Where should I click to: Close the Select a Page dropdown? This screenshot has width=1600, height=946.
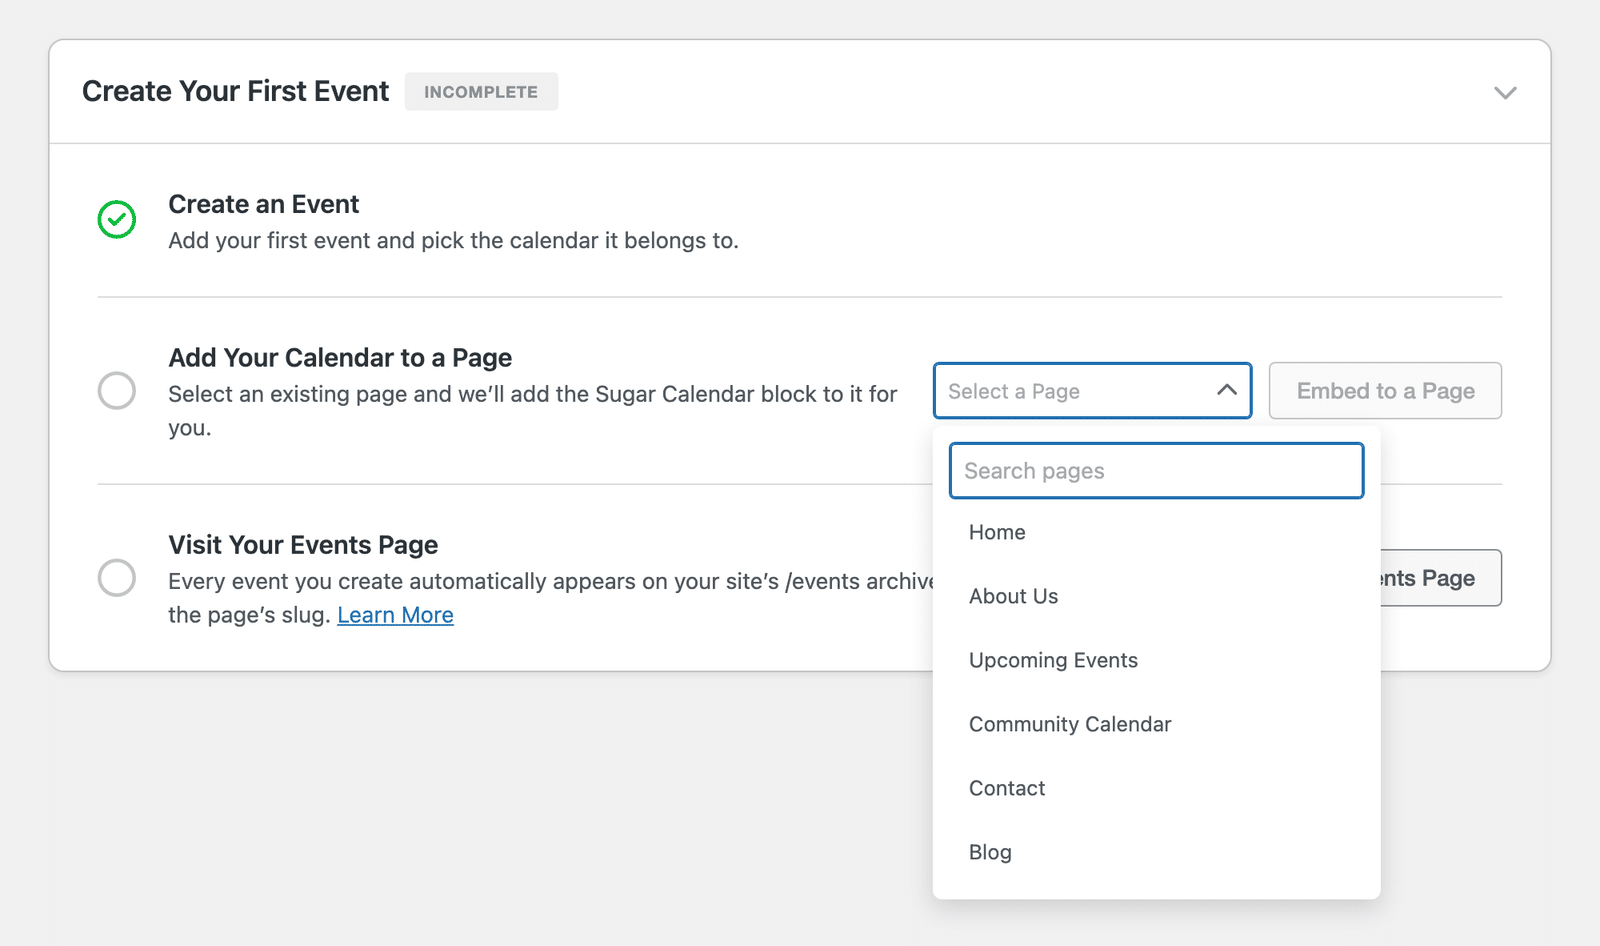point(1092,390)
